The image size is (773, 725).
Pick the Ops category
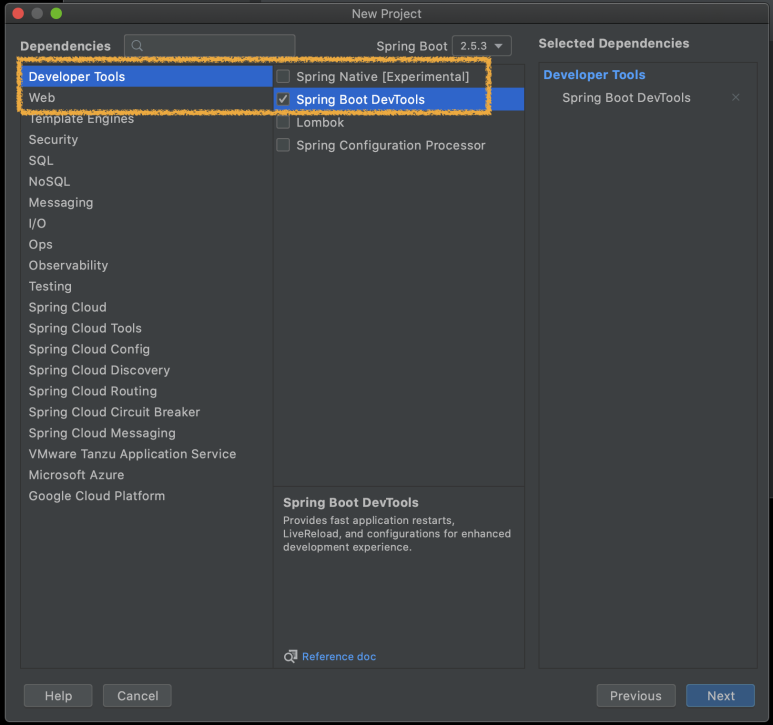click(x=146, y=244)
